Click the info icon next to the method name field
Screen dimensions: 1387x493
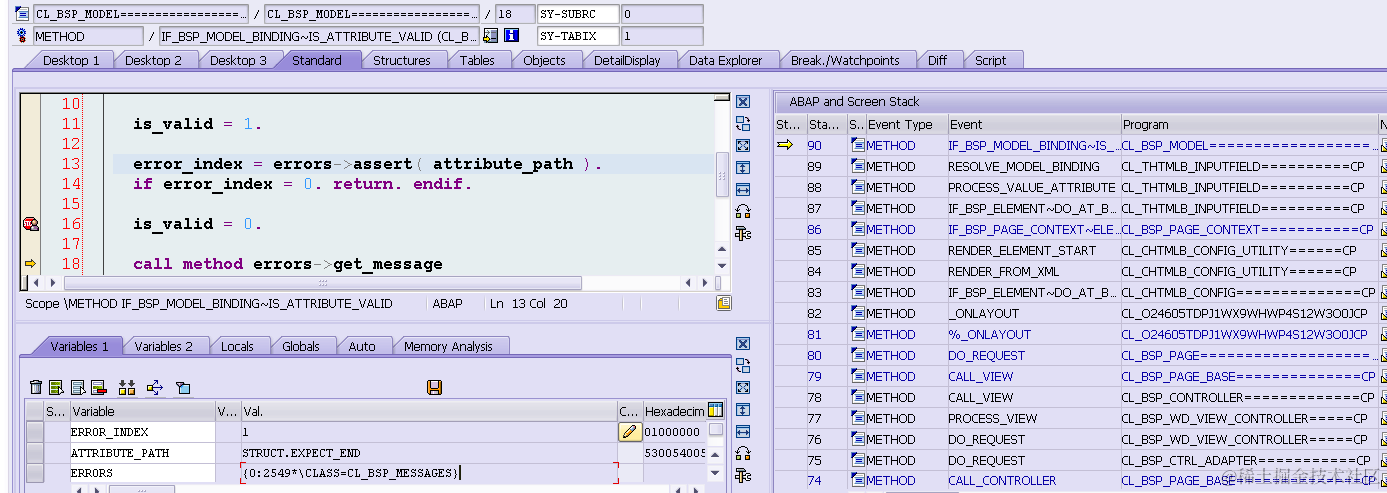point(512,36)
